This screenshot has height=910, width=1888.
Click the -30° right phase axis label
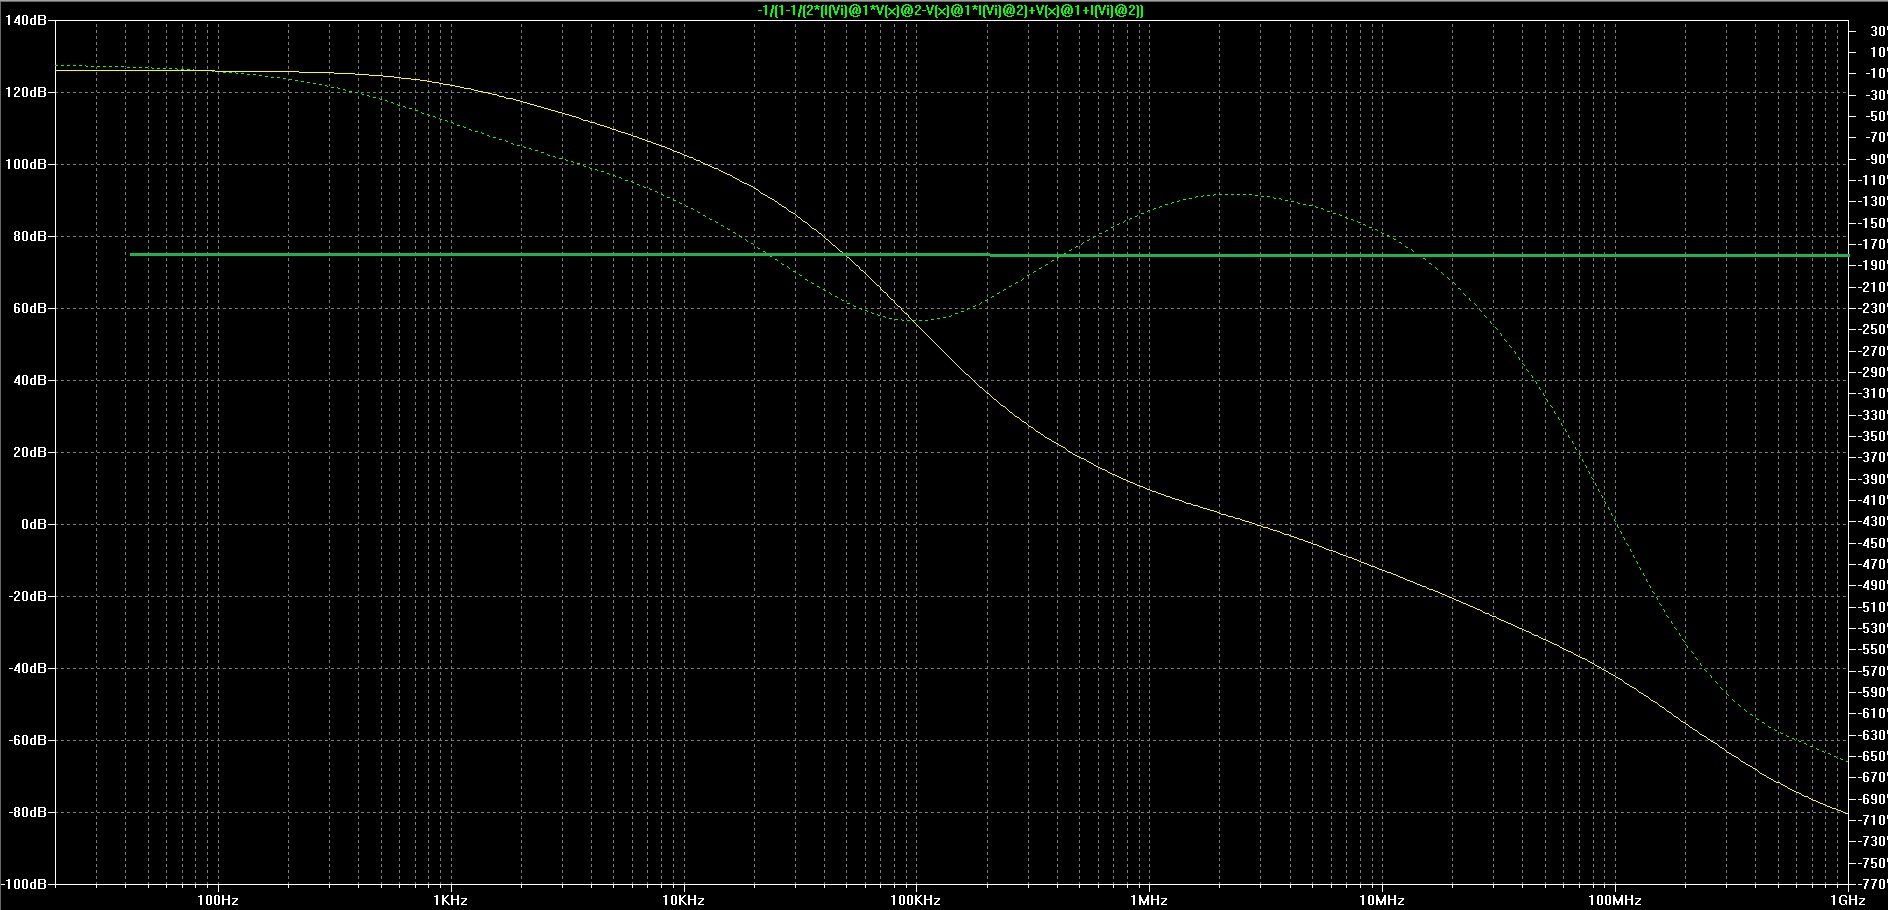[x=1875, y=95]
